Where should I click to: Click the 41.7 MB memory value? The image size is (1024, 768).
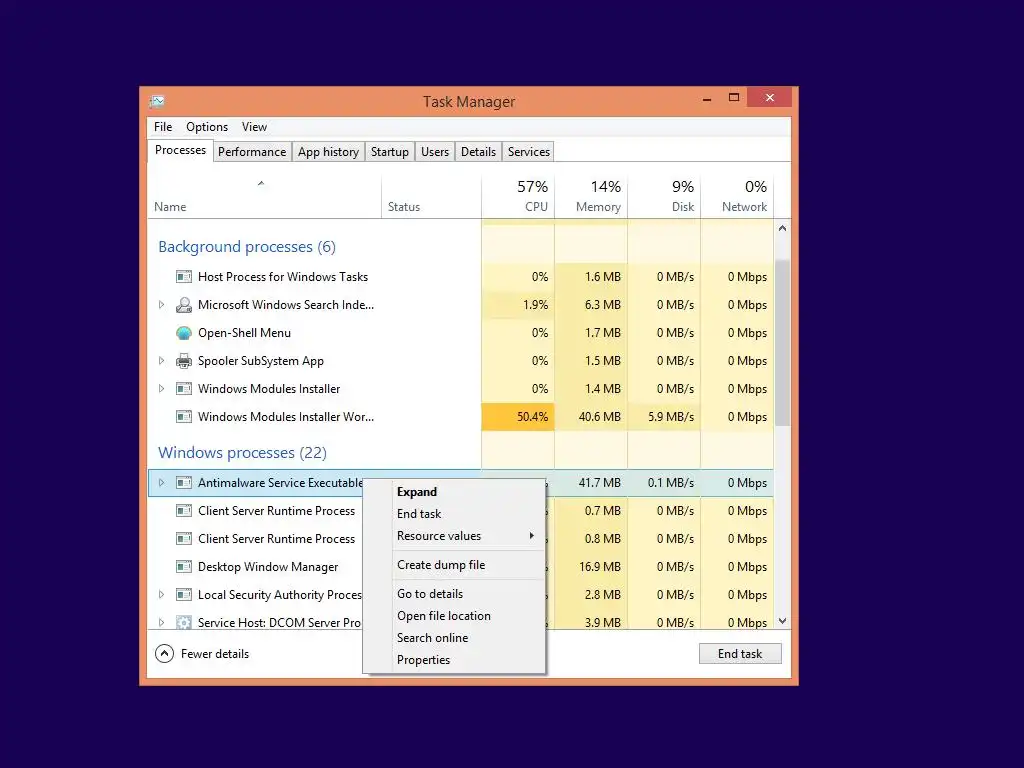(600, 483)
